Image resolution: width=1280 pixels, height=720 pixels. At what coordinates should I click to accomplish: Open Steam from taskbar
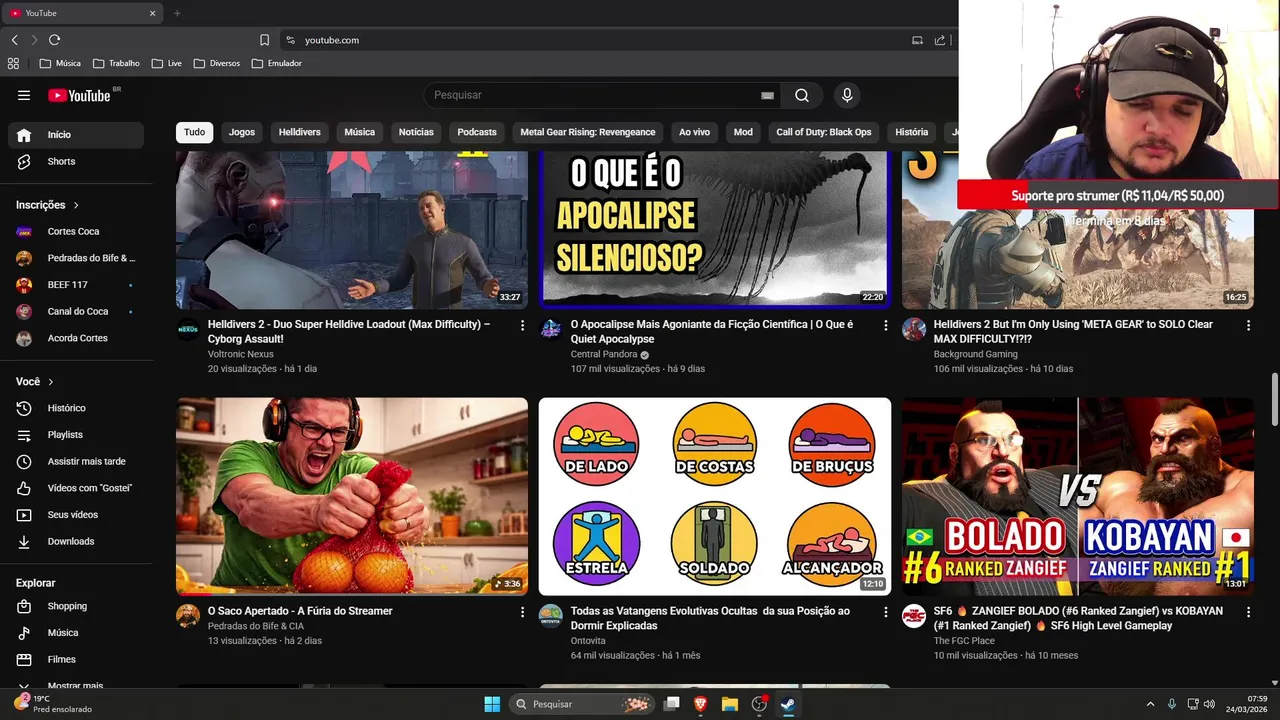click(788, 704)
